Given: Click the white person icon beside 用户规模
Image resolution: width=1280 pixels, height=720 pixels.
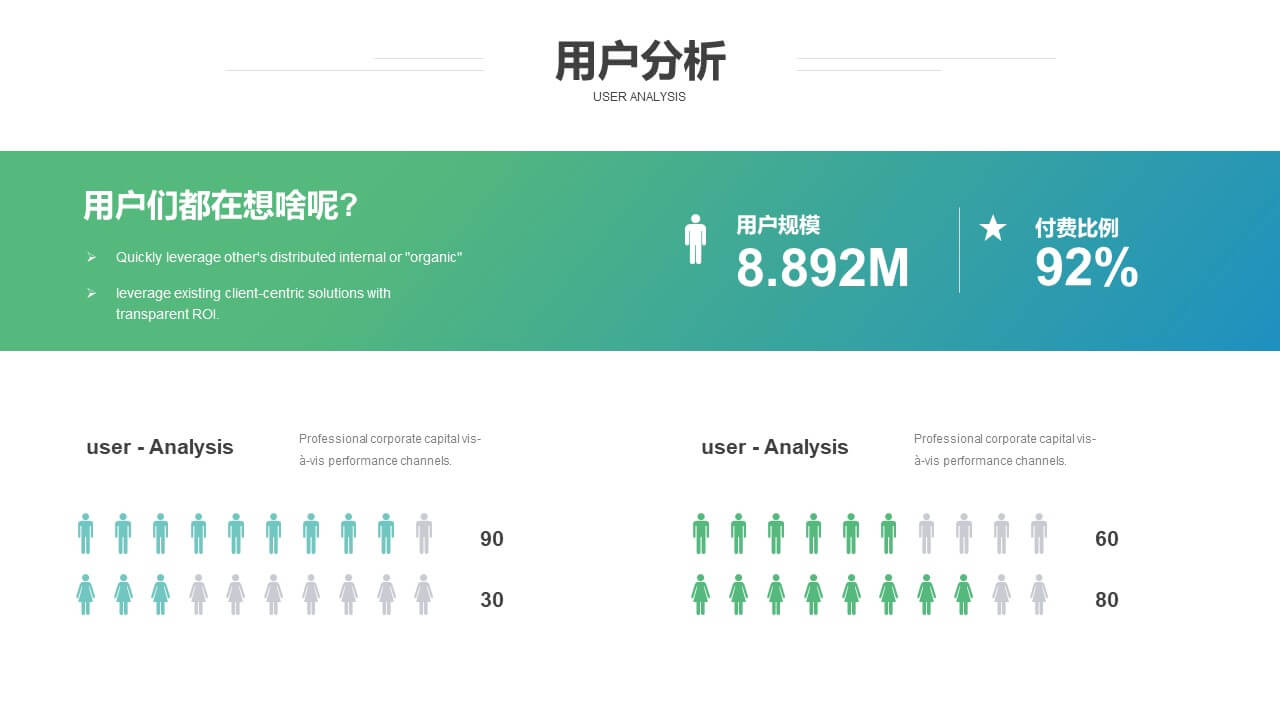Looking at the screenshot, I should tap(695, 239).
